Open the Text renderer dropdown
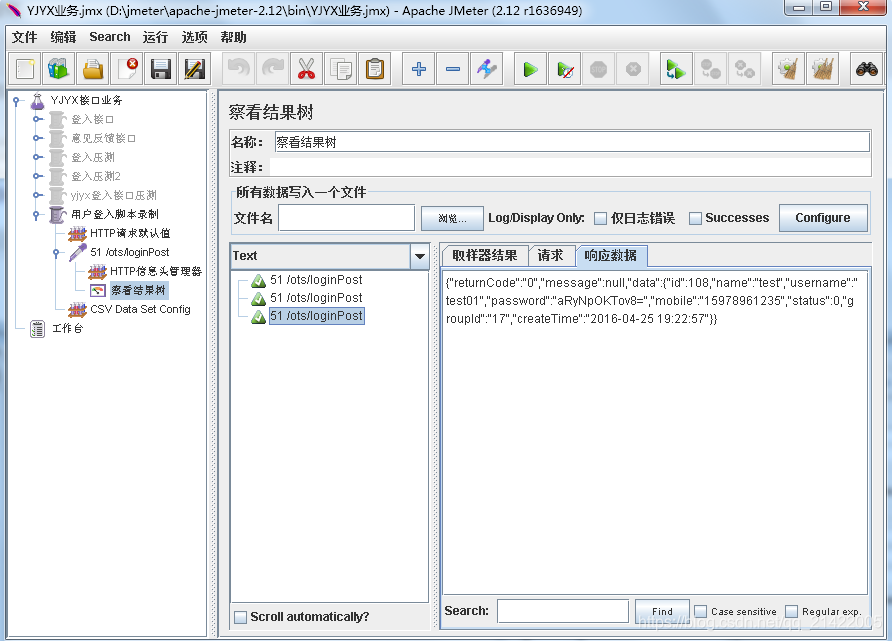Viewport: 892px width, 641px height. (x=419, y=256)
